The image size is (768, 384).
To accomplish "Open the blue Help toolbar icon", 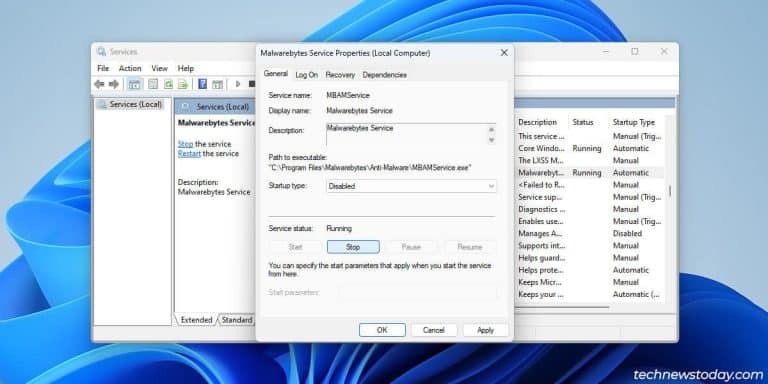I will point(202,84).
